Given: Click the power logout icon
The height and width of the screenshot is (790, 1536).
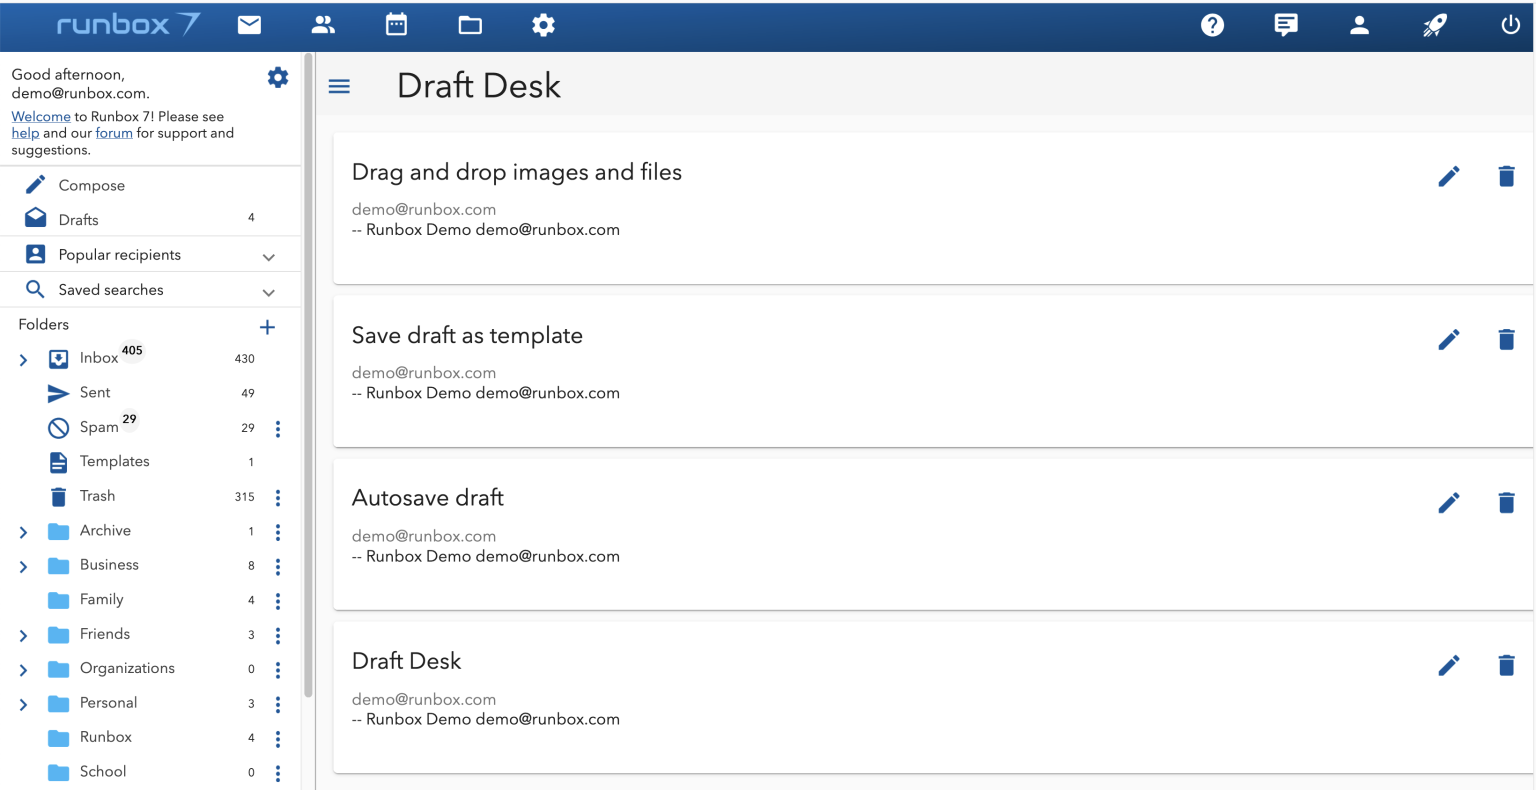Looking at the screenshot, I should coord(1510,25).
